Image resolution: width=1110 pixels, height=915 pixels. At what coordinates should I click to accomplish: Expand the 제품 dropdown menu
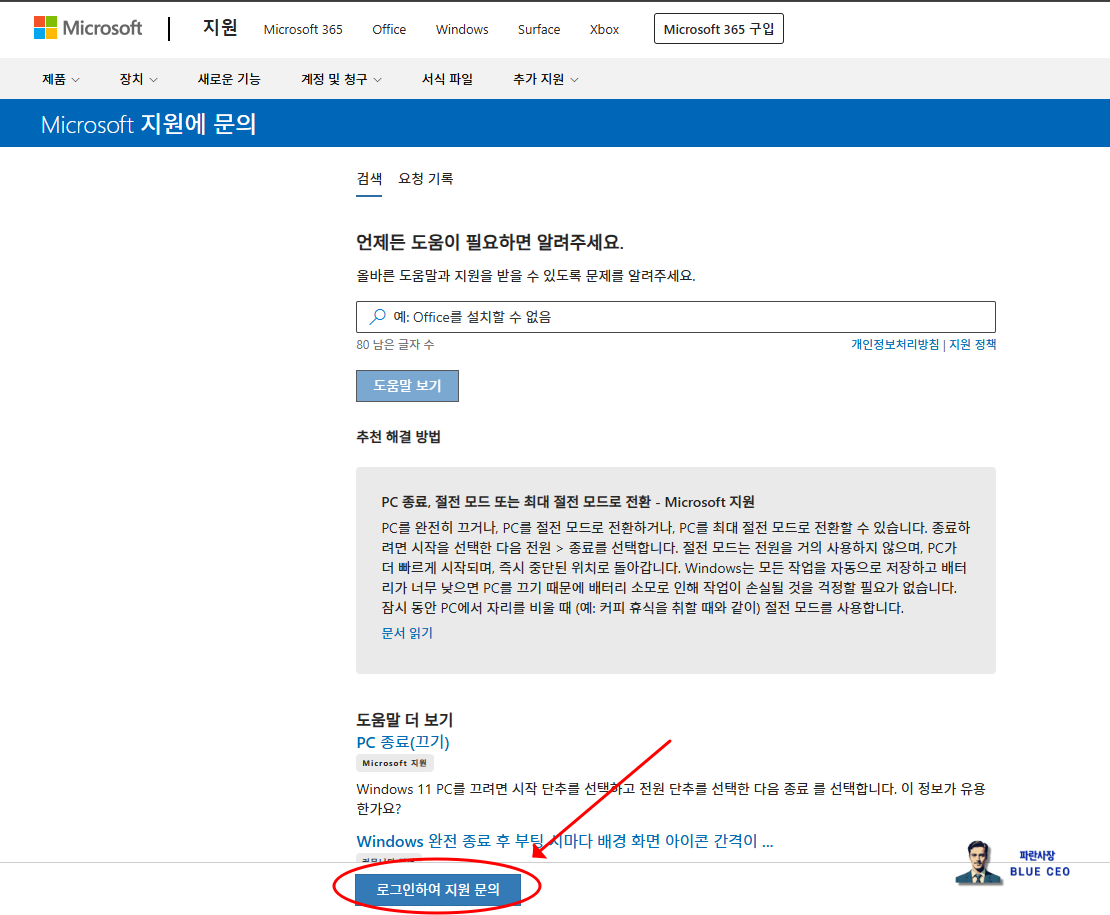pos(61,79)
